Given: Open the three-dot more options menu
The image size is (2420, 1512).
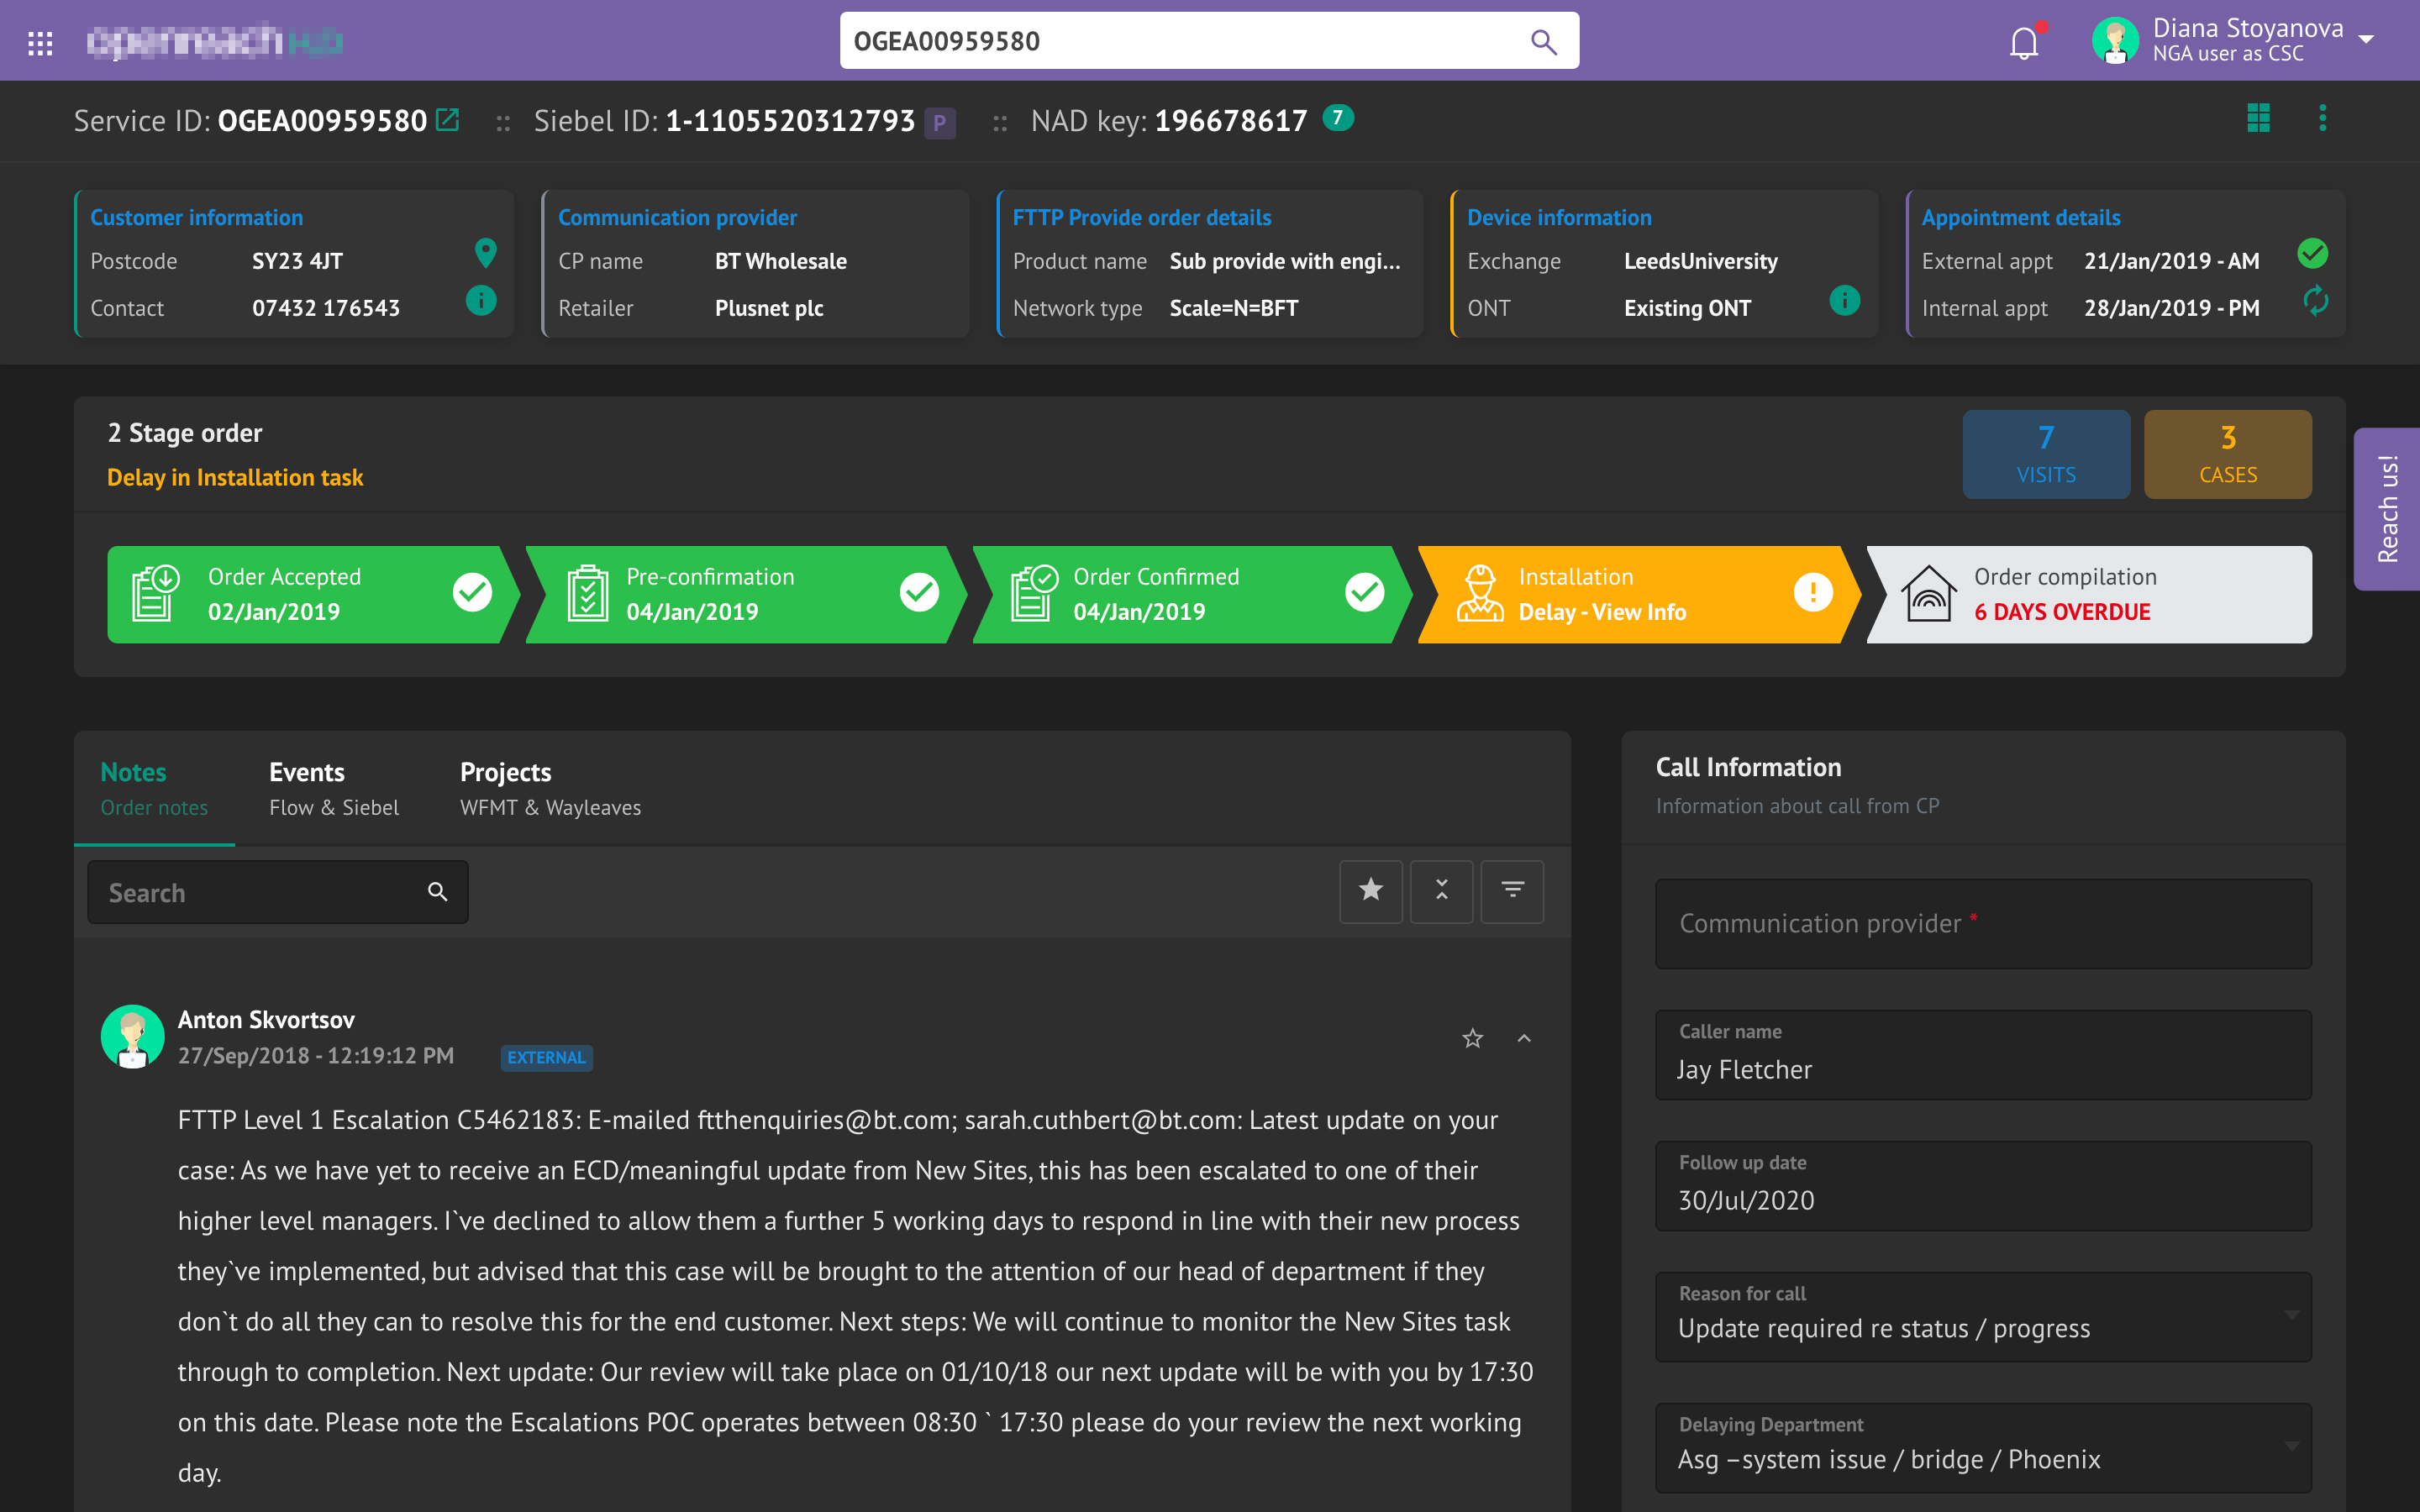Looking at the screenshot, I should click(x=2322, y=118).
